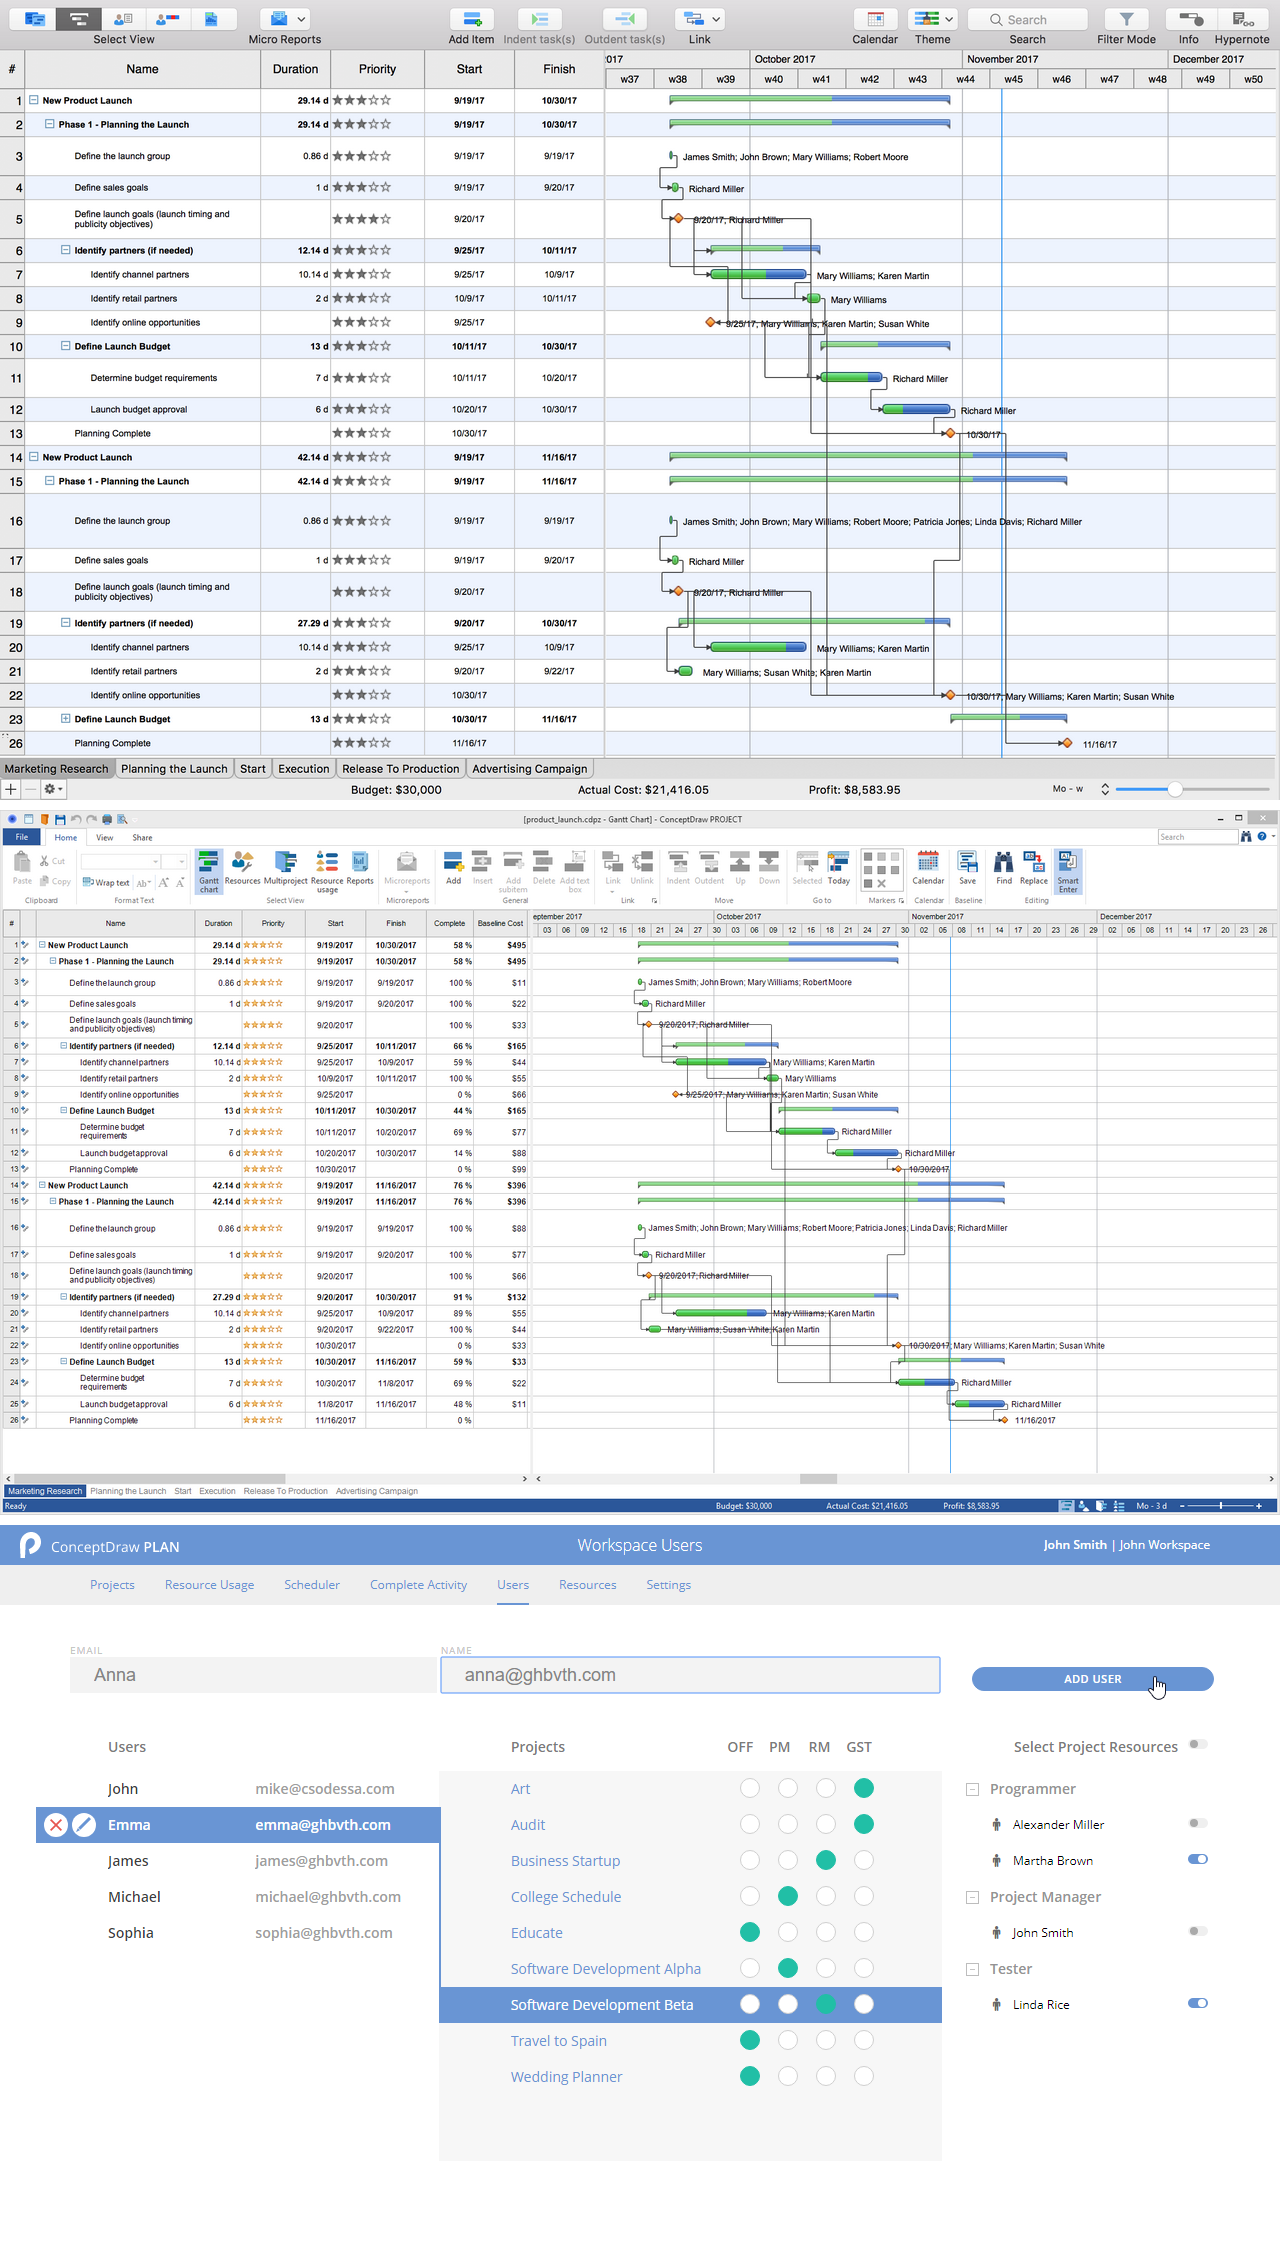Click Indent task(s) icon in Mac toolbar

point(539,19)
